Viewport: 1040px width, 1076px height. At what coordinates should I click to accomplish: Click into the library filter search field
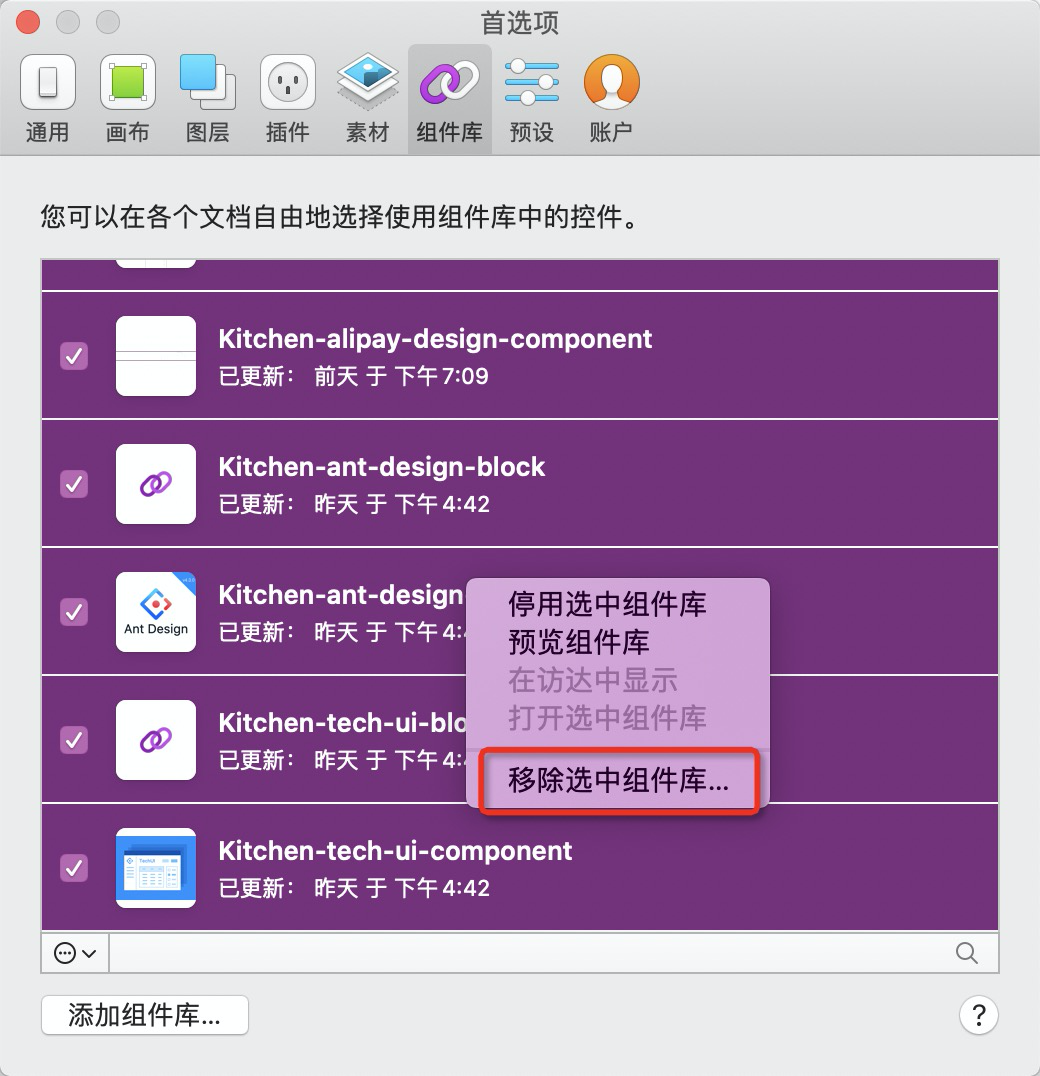(553, 952)
